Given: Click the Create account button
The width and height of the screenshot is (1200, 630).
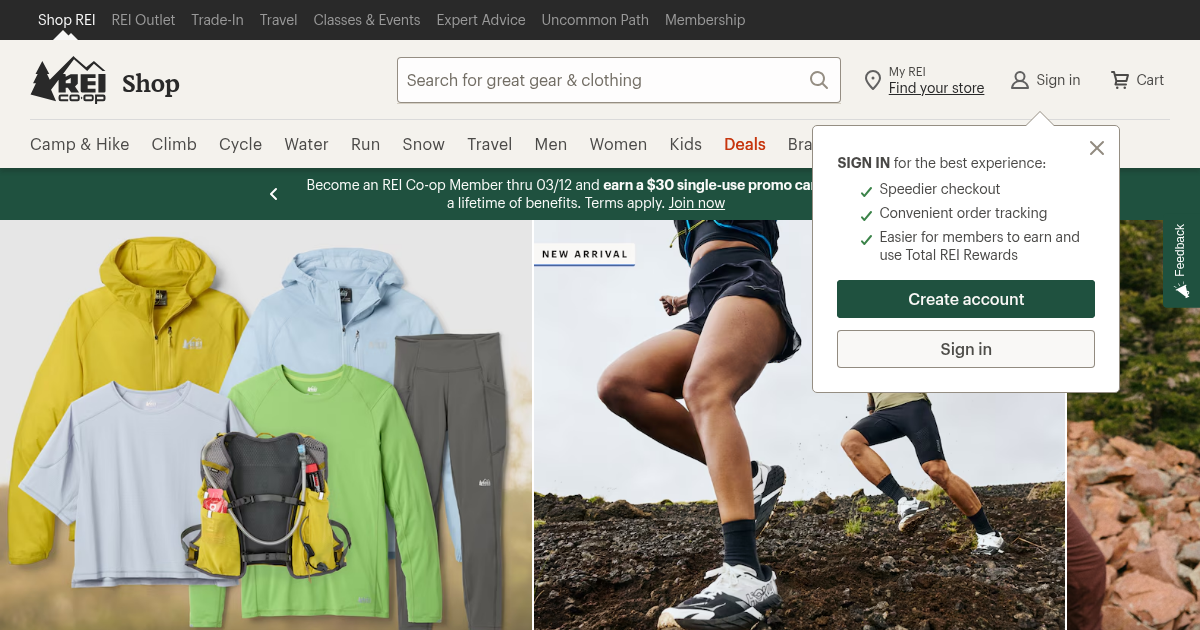Looking at the screenshot, I should pyautogui.click(x=966, y=299).
